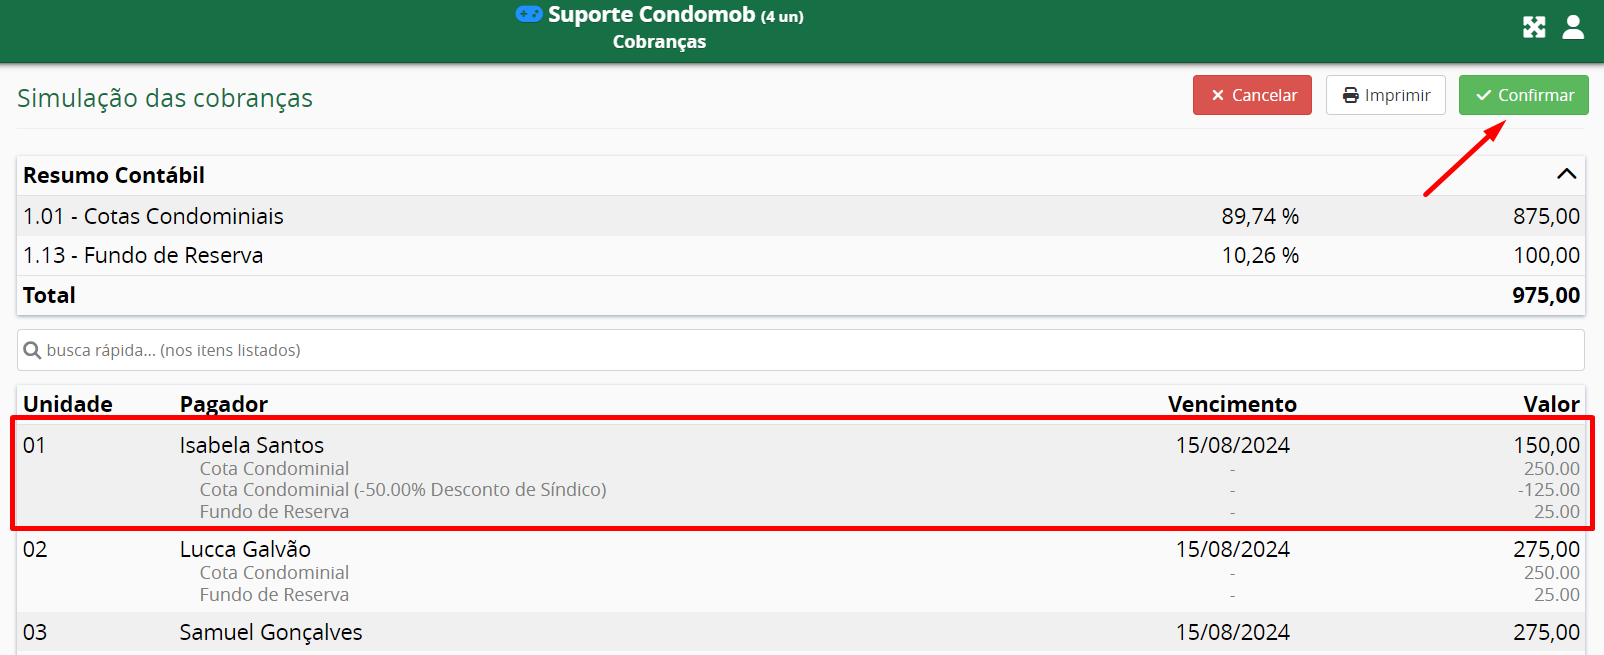Click the Imprimir button
Screen dimensions: 1604x655
point(1385,95)
